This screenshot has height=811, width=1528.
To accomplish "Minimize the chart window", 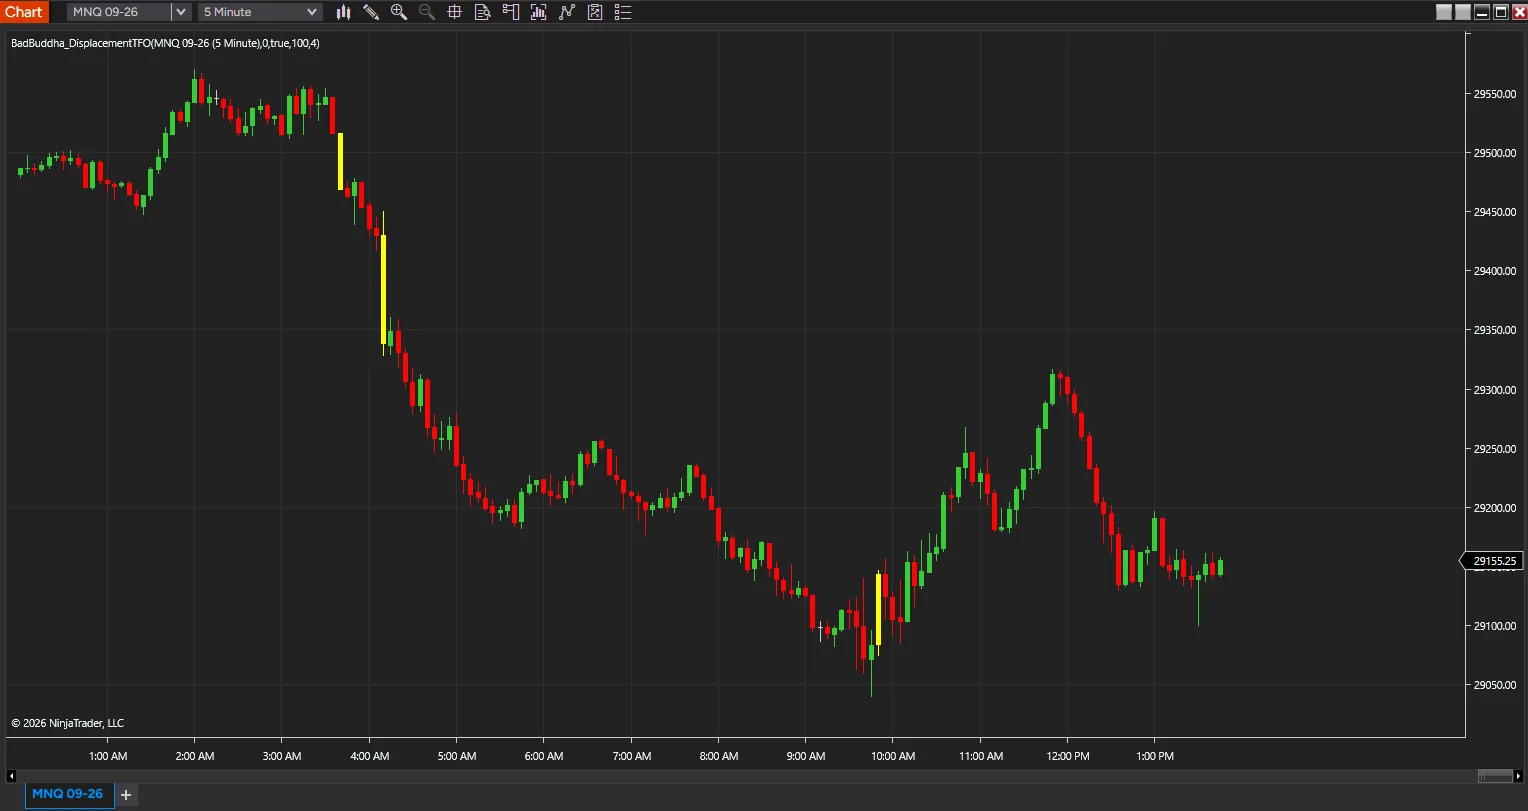I will click(x=1482, y=12).
